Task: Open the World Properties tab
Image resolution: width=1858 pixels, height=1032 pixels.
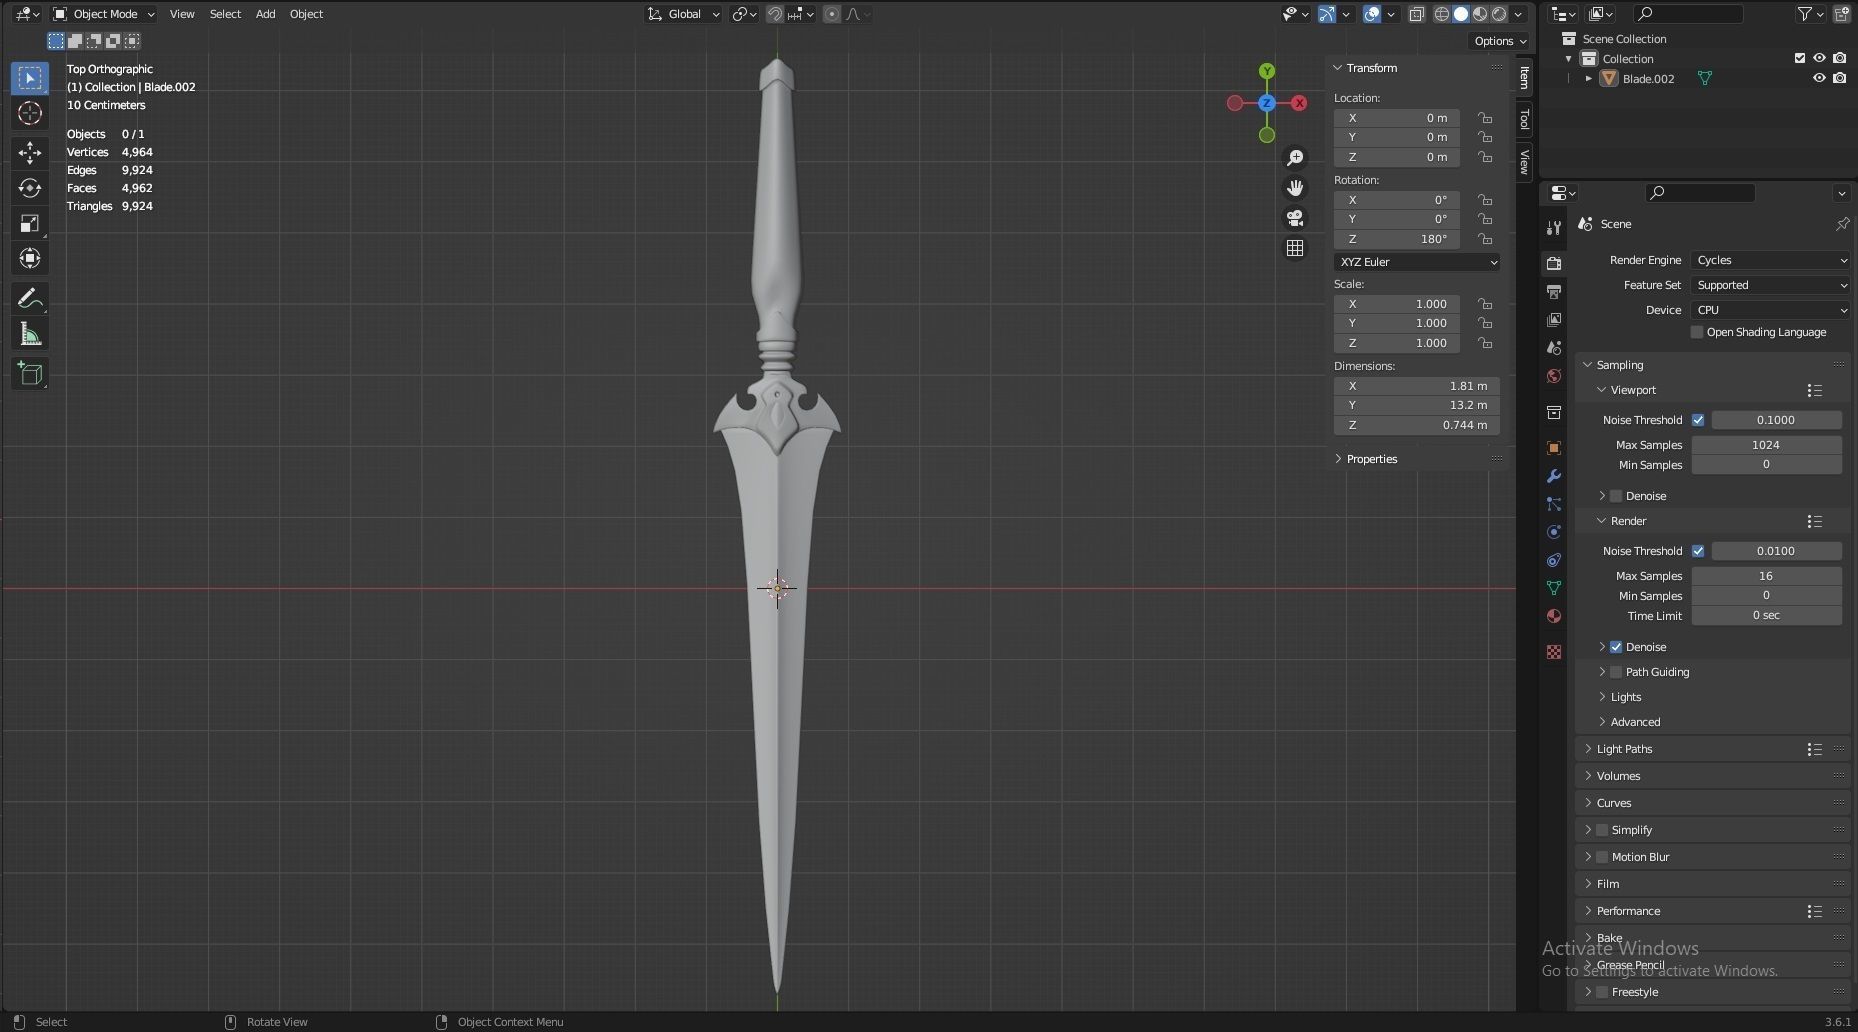Action: tap(1553, 376)
